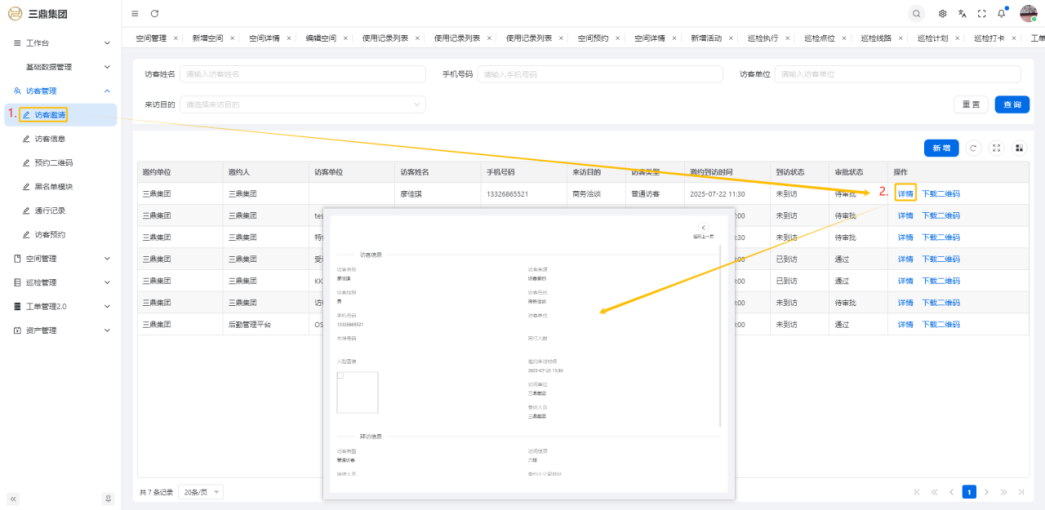Screen dimensions: 1045x510
Task: Collapse the sidebar with bottom-left double arrow
Action: point(14,498)
